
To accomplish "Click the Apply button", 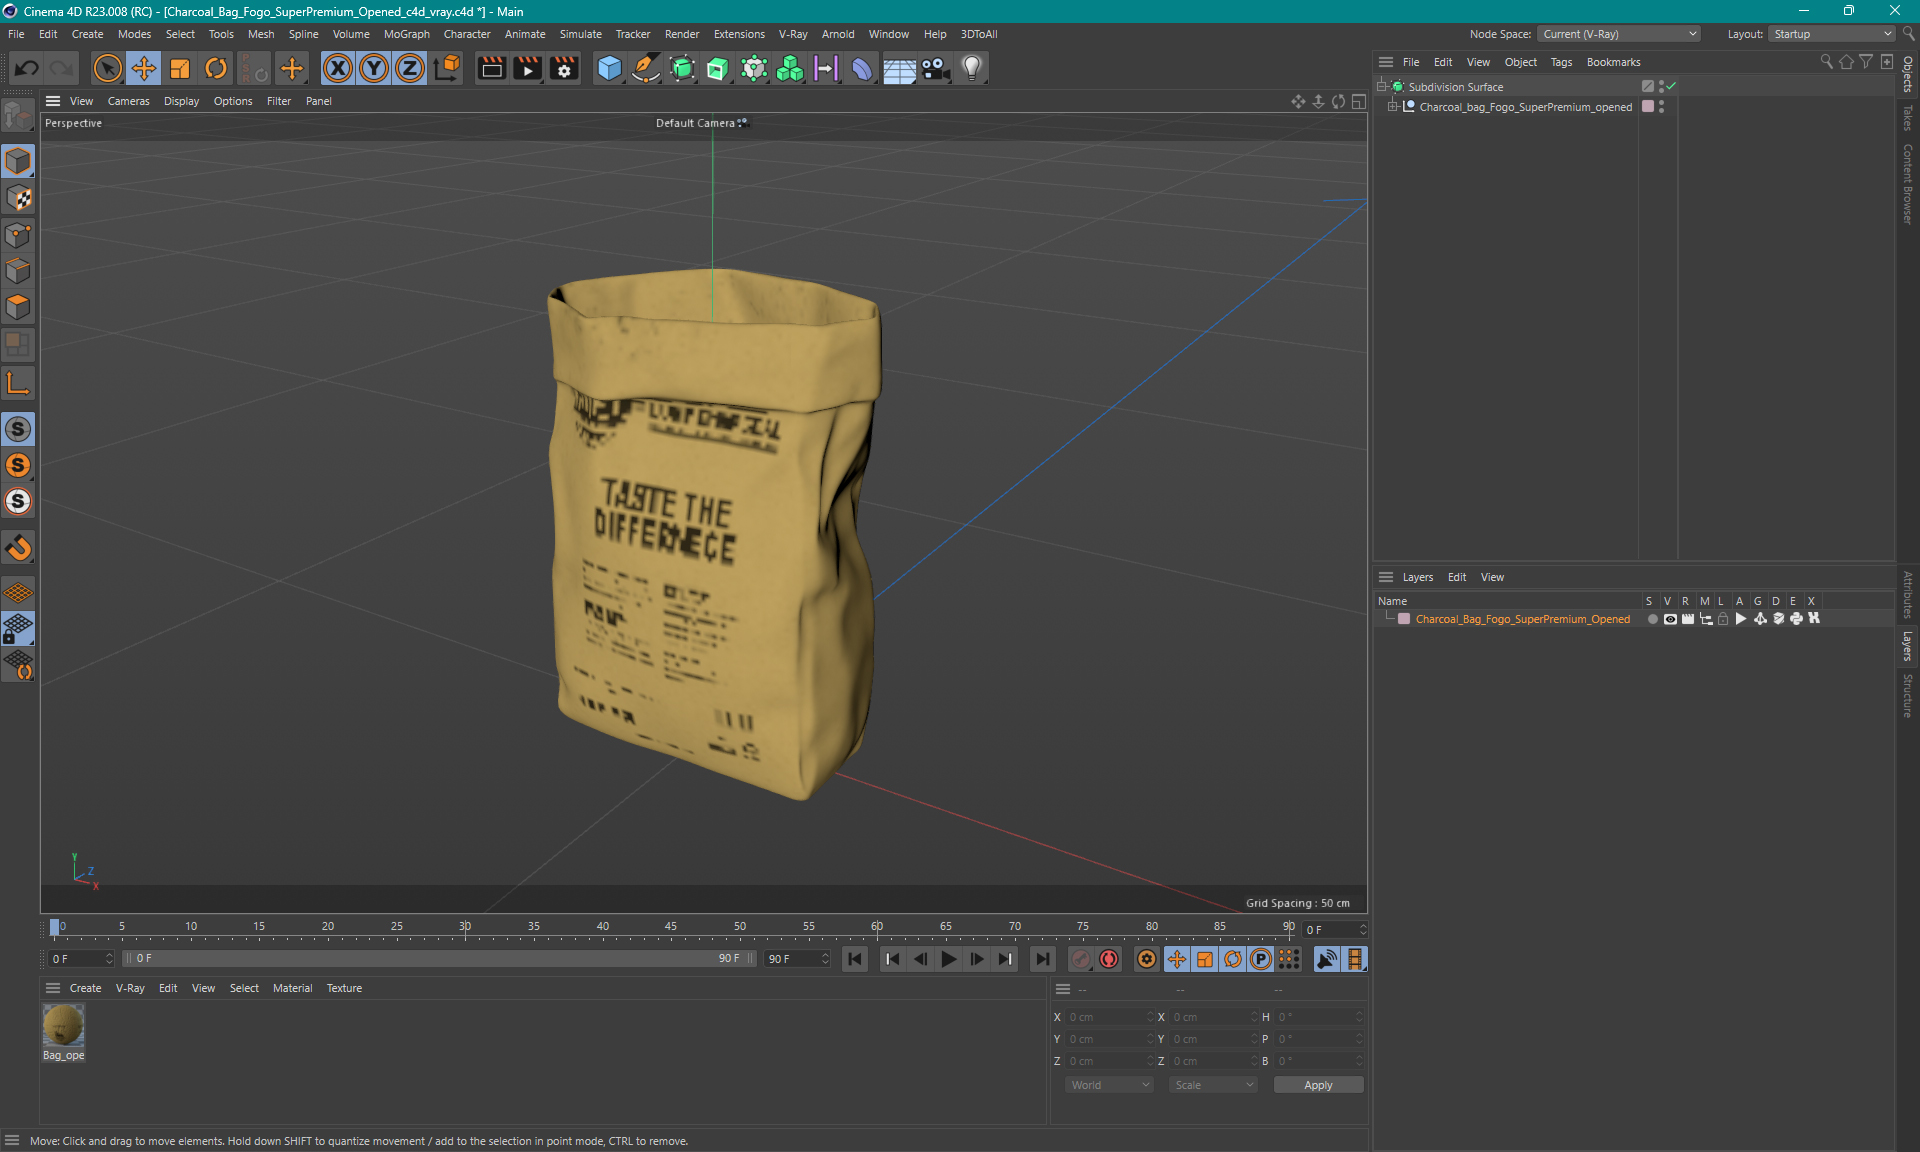I will pyautogui.click(x=1318, y=1085).
